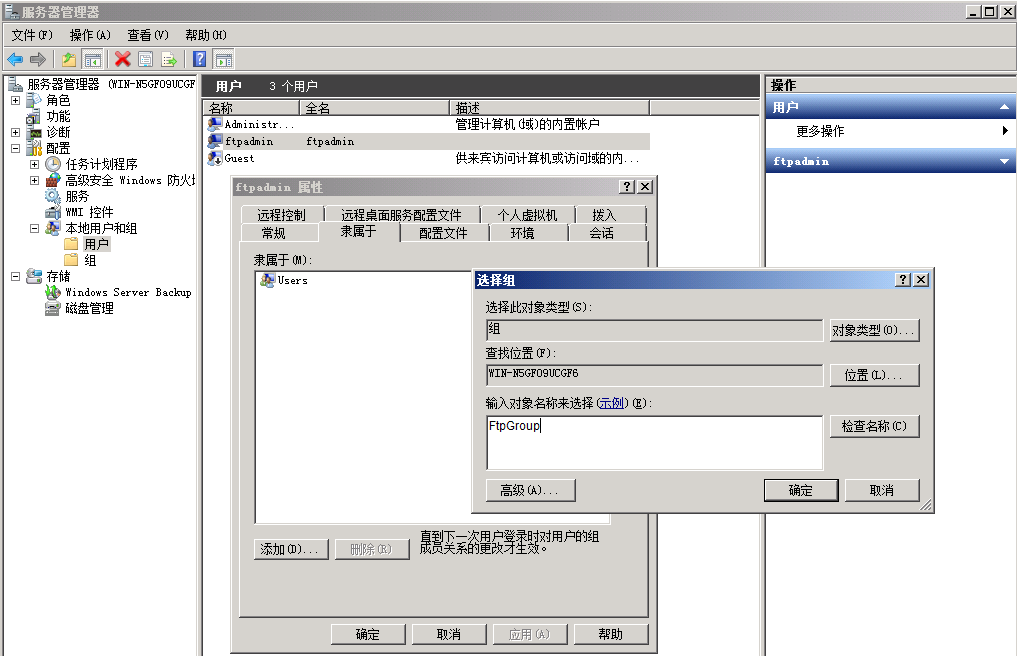Click the 添加(D)... button
1017x656 pixels.
click(x=291, y=550)
